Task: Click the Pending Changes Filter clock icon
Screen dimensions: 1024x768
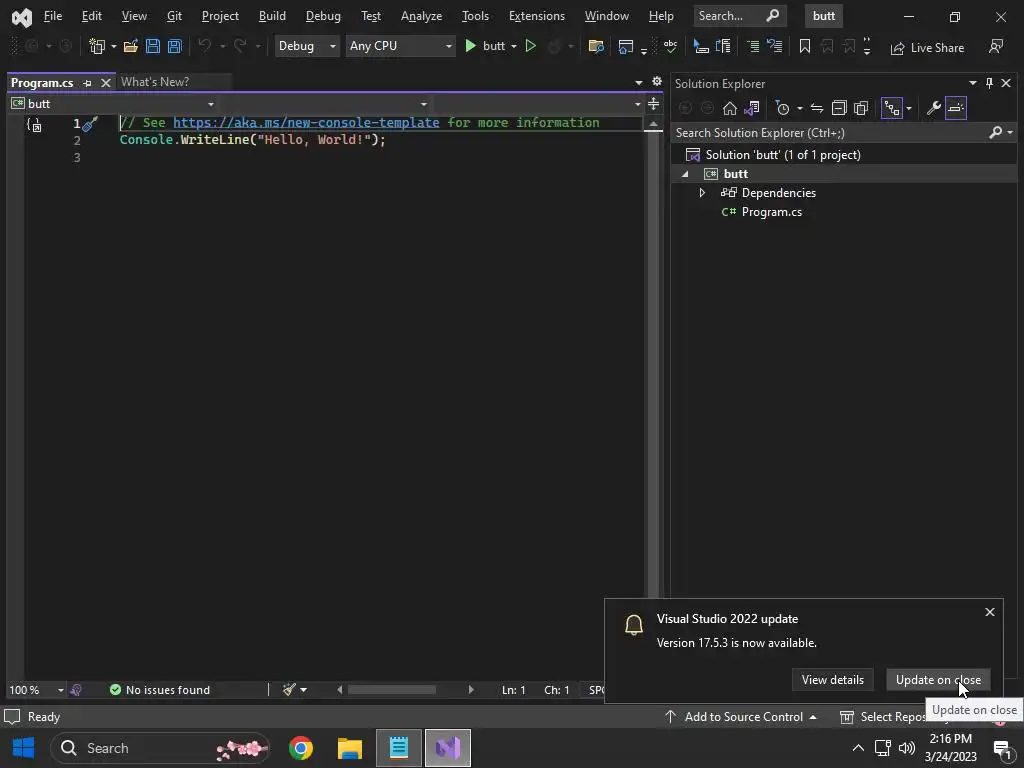Action: [x=782, y=108]
